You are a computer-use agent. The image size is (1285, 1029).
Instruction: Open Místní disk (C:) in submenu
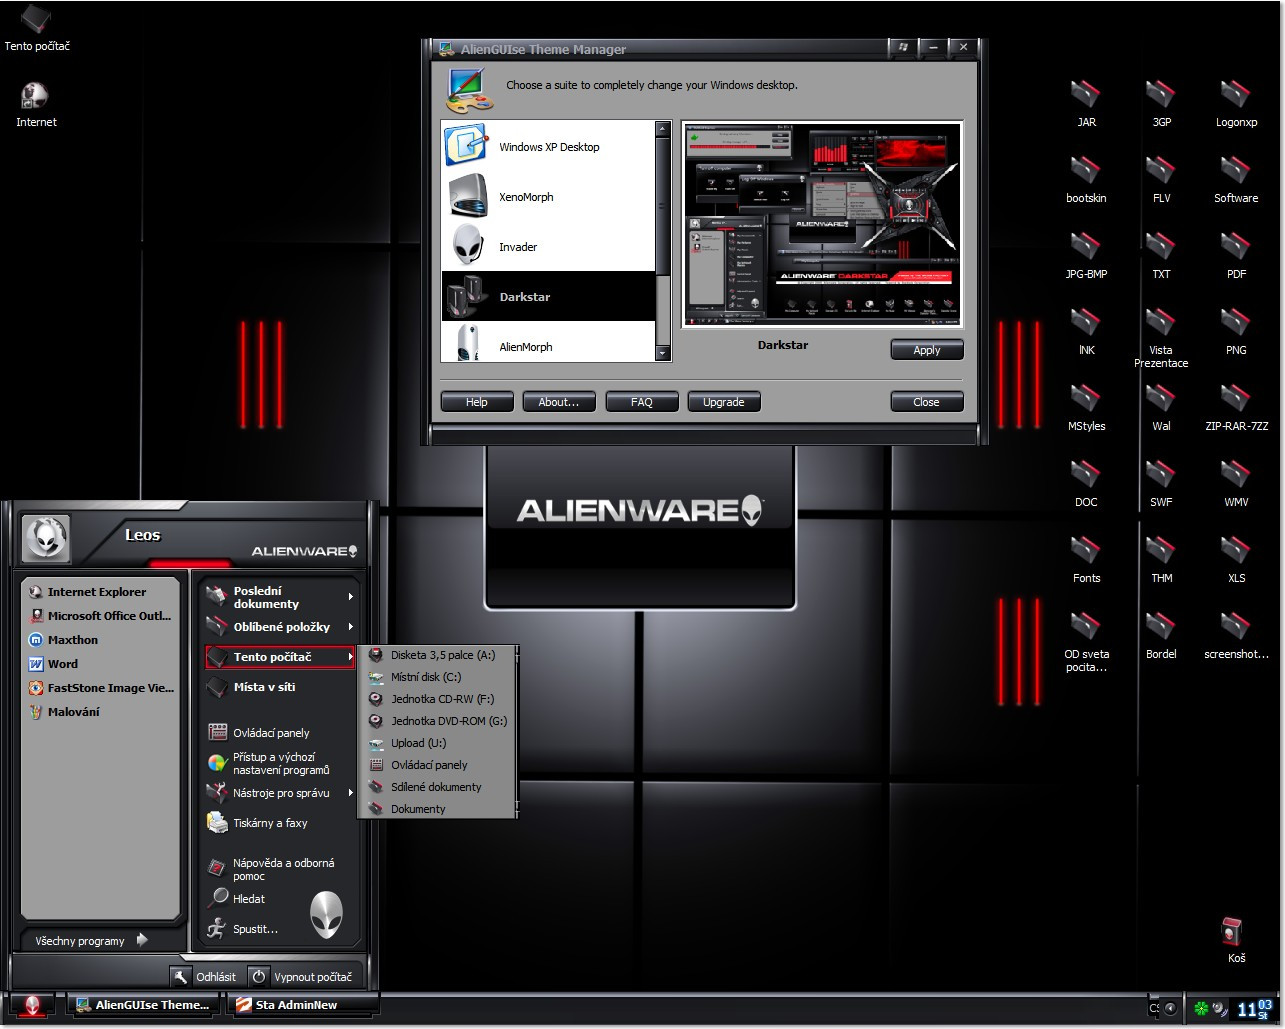tap(438, 677)
